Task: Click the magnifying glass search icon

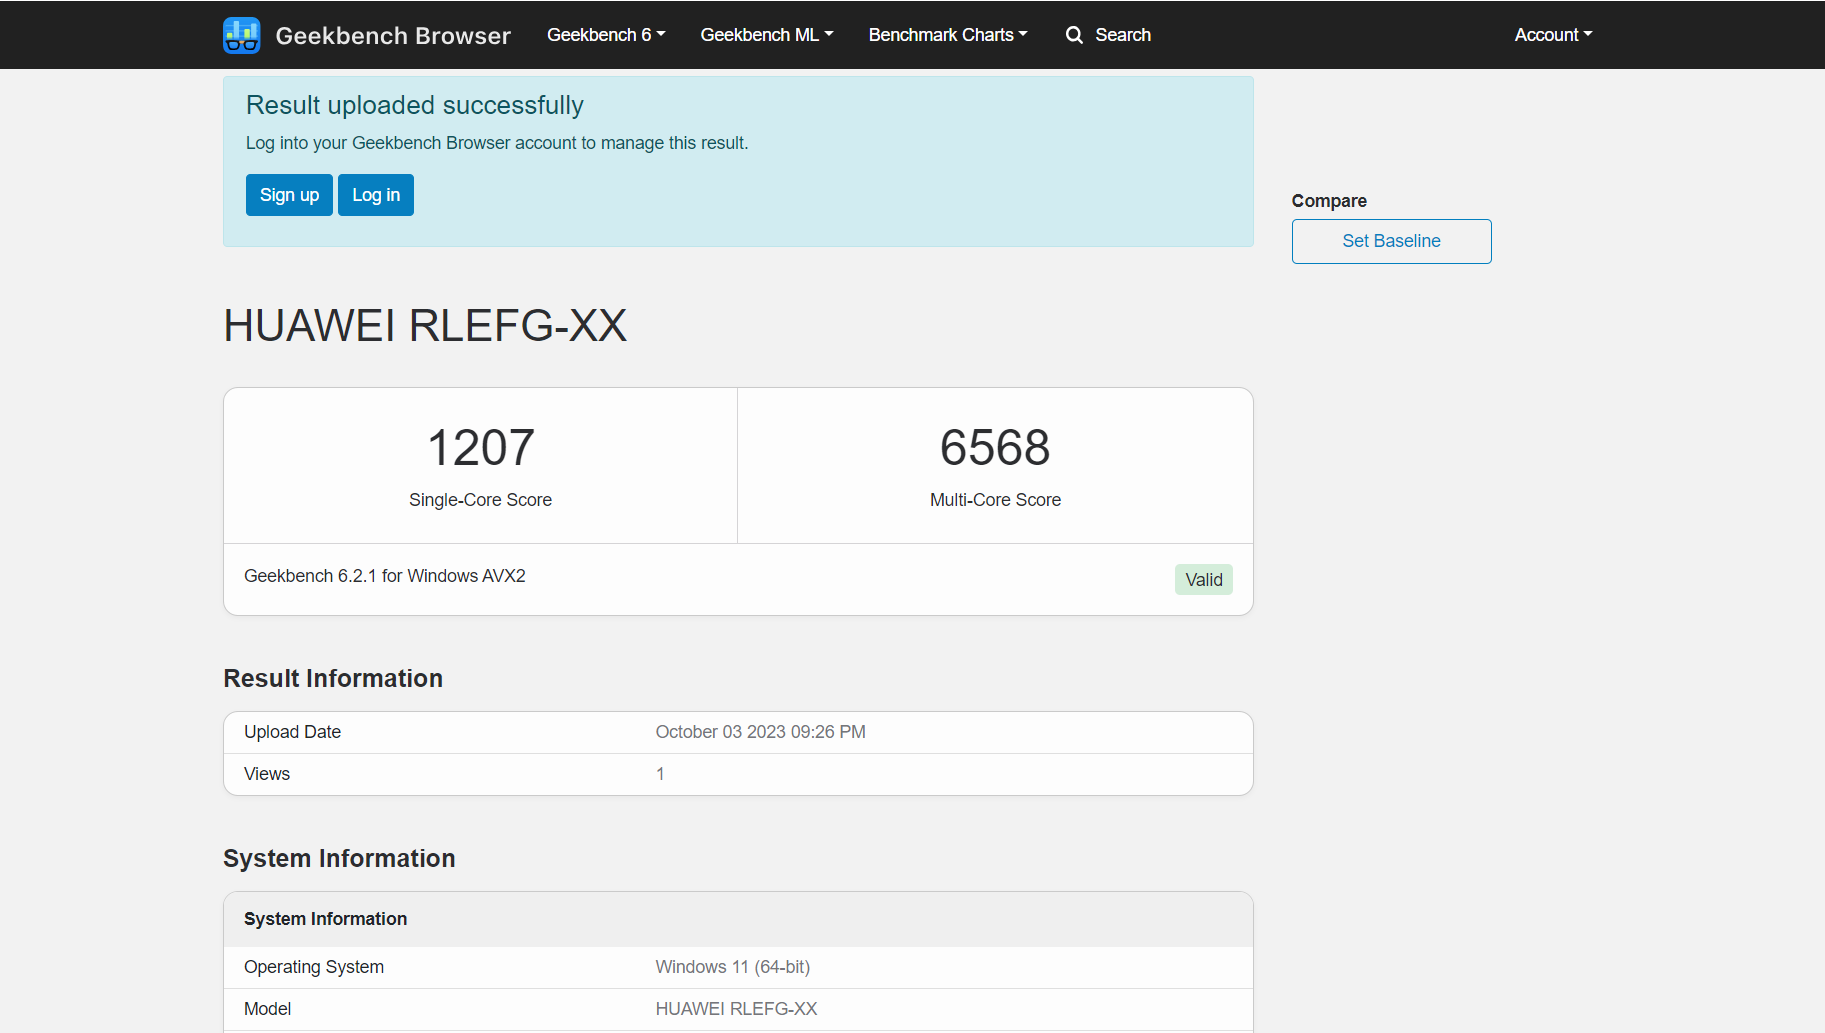Action: click(1074, 35)
